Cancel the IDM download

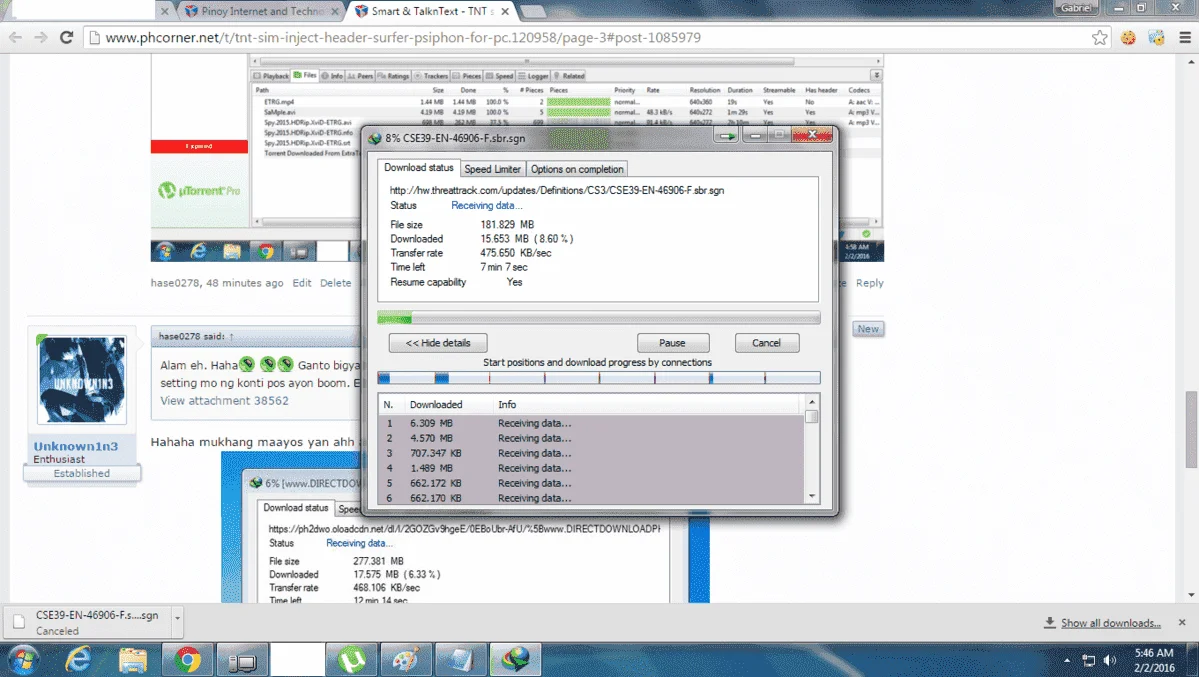click(766, 343)
